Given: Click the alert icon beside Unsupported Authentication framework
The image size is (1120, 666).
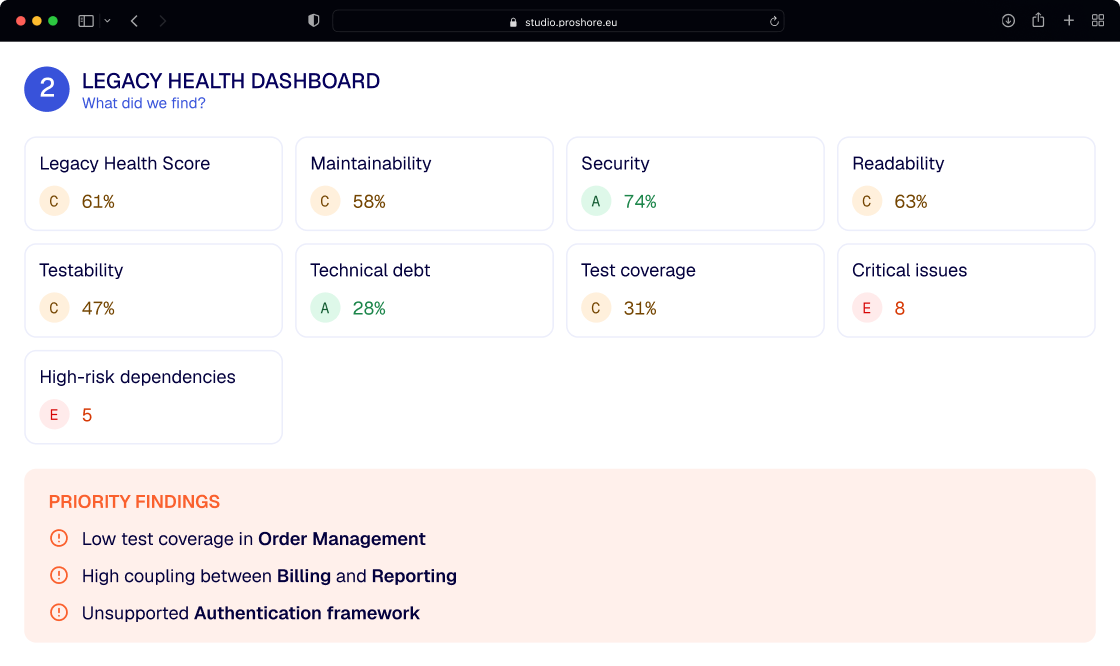Looking at the screenshot, I should pos(59,612).
